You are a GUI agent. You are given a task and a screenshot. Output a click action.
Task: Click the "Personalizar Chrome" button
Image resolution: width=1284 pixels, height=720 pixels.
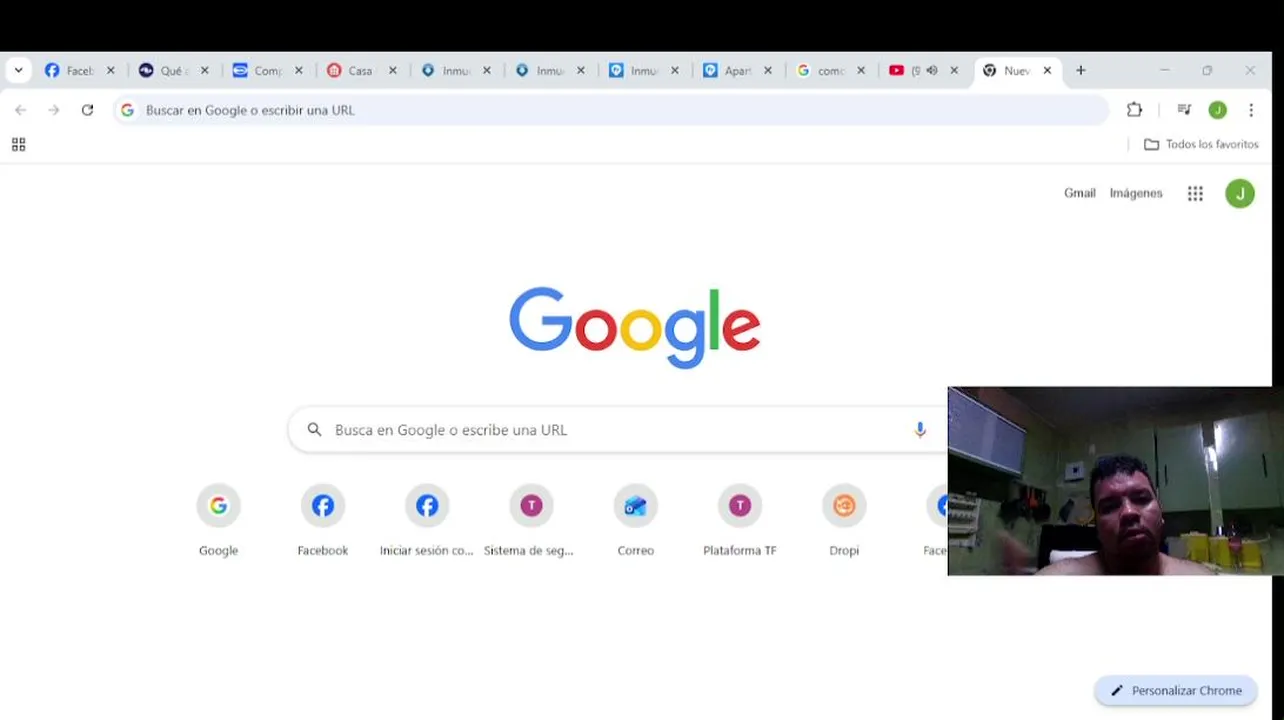tap(1176, 691)
